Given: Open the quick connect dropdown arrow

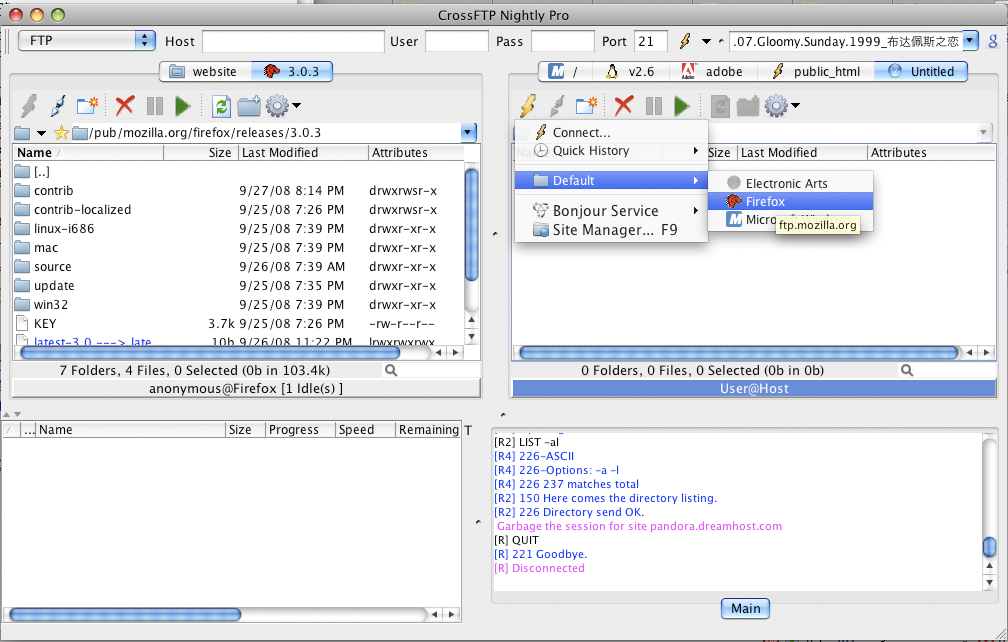Looking at the screenshot, I should coord(706,42).
